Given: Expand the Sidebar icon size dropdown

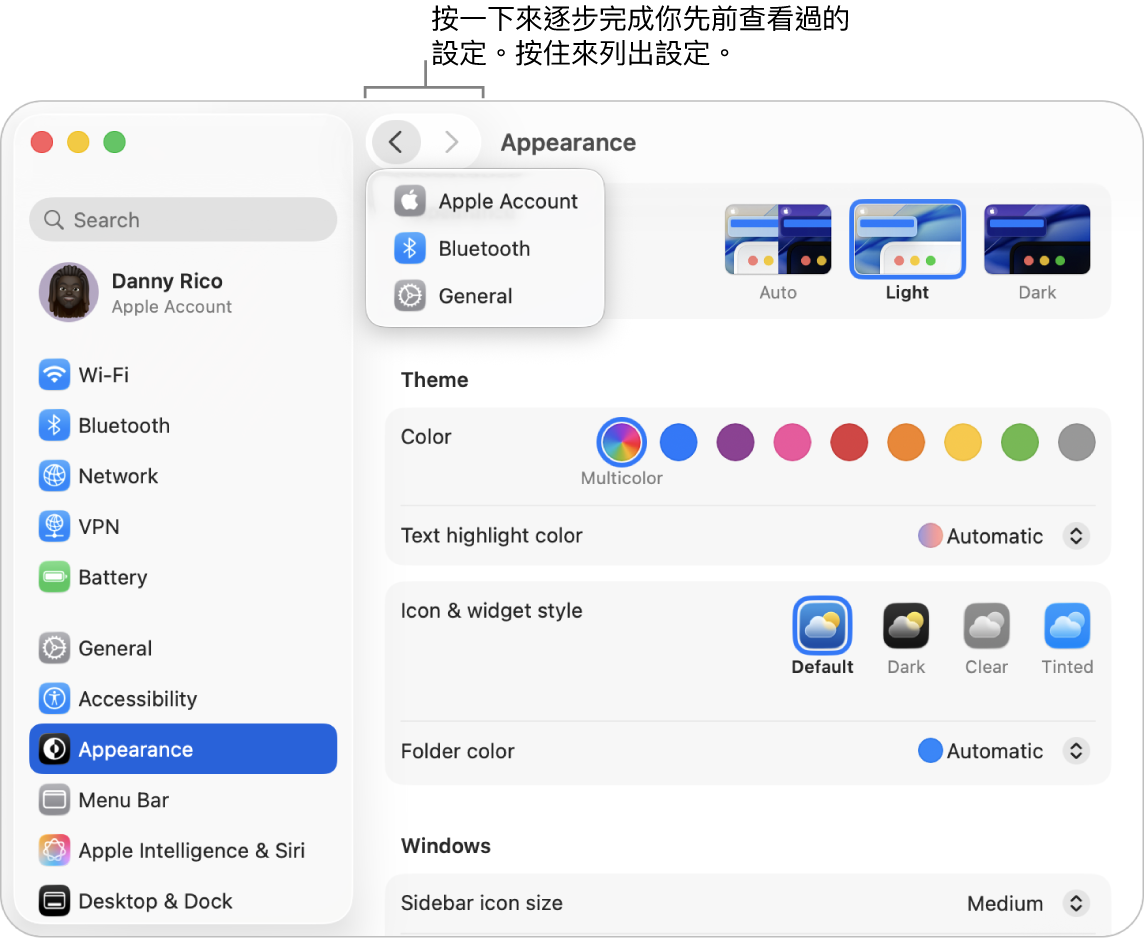Looking at the screenshot, I should point(1076,904).
